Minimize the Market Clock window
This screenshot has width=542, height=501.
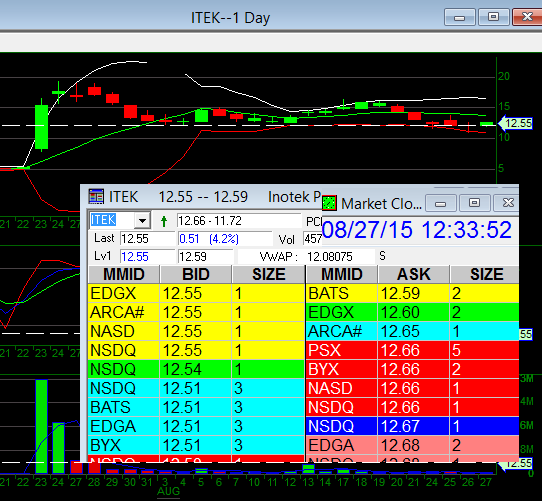[440, 203]
